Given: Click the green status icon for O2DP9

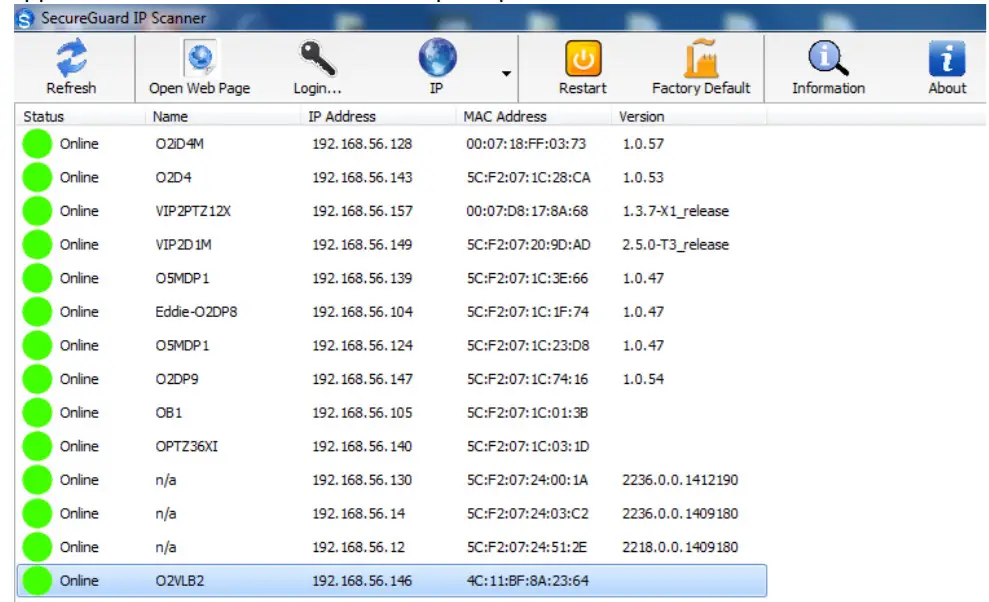Looking at the screenshot, I should coord(37,379).
